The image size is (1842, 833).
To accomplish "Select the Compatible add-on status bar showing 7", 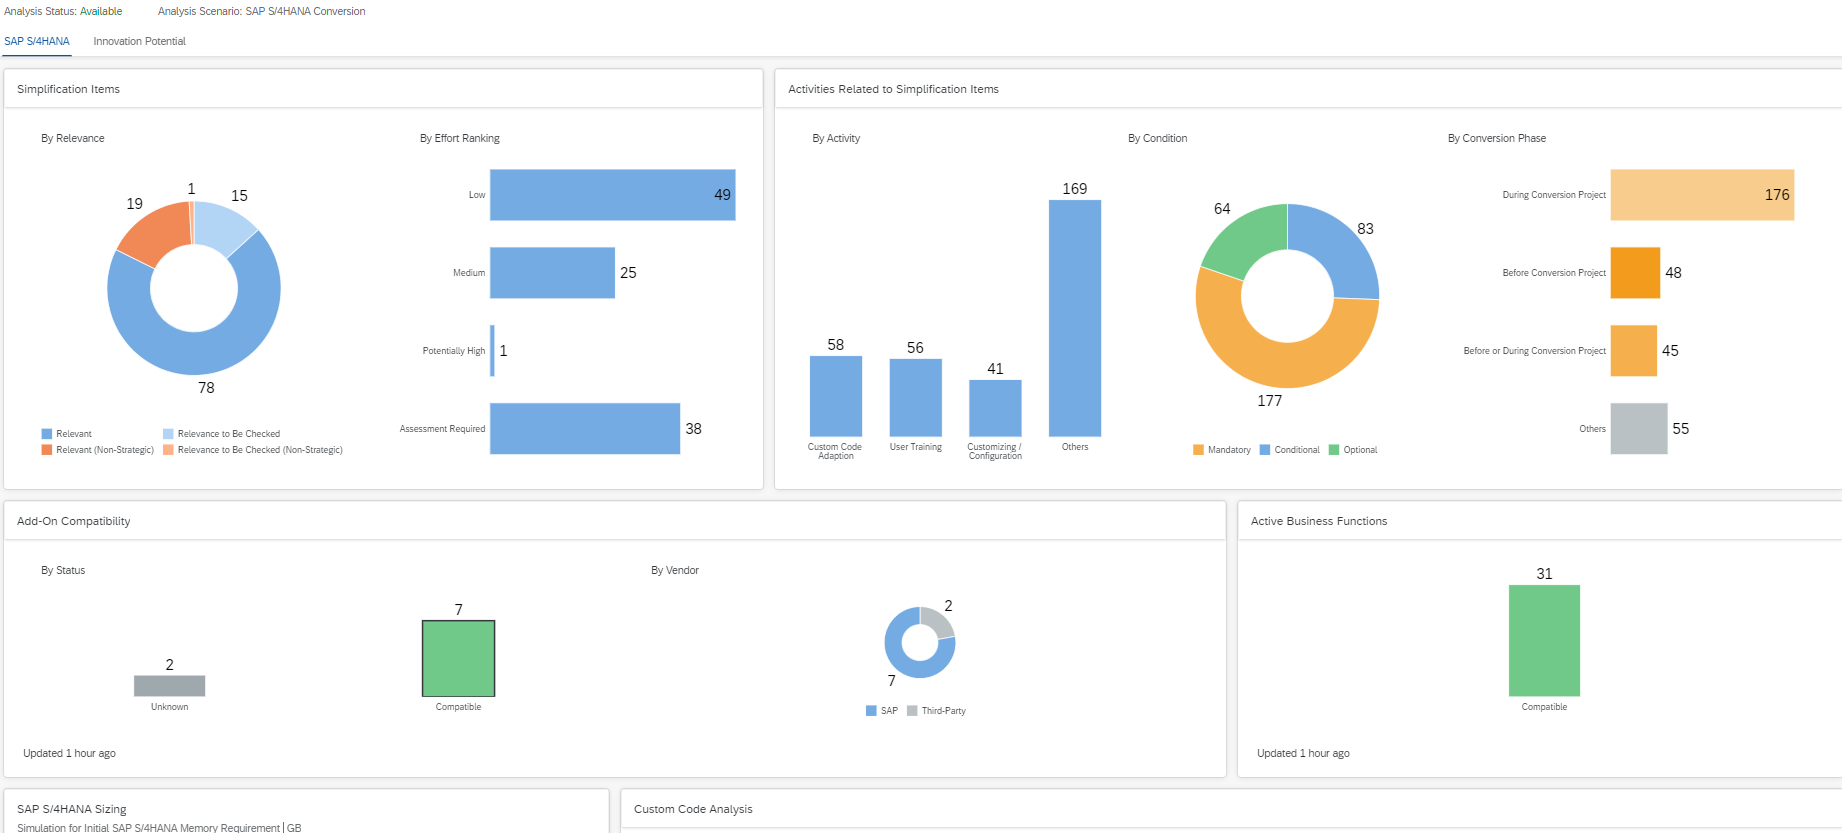I will 459,659.
